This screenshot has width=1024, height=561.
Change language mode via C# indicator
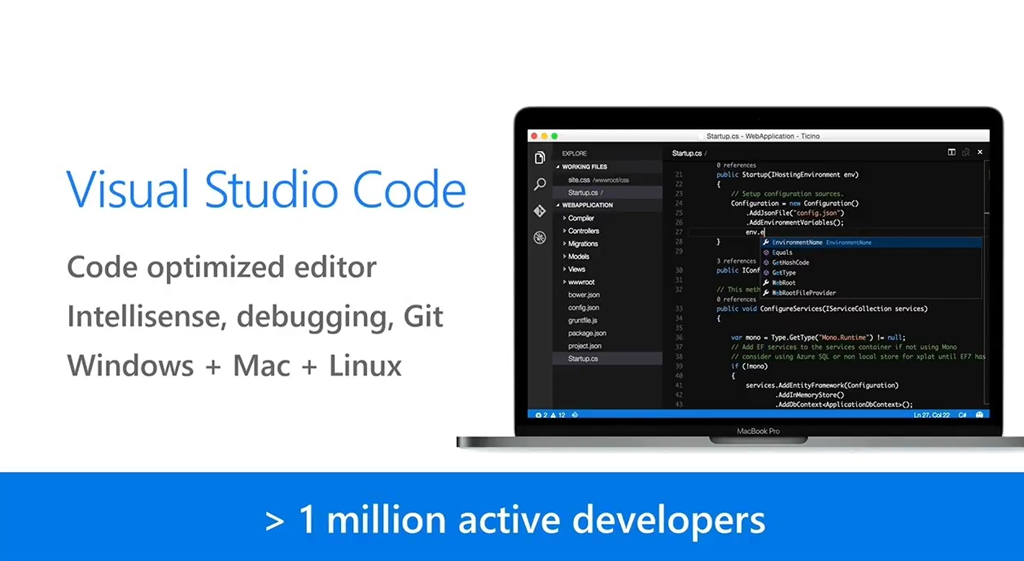[x=962, y=415]
